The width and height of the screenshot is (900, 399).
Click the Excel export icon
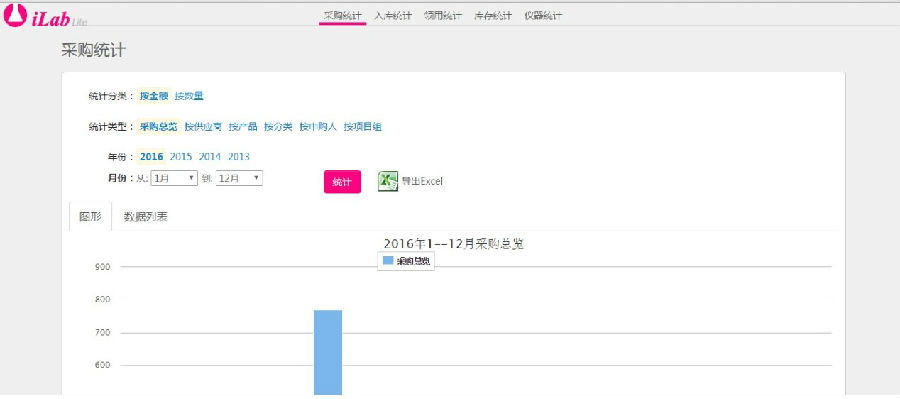pyautogui.click(x=388, y=181)
